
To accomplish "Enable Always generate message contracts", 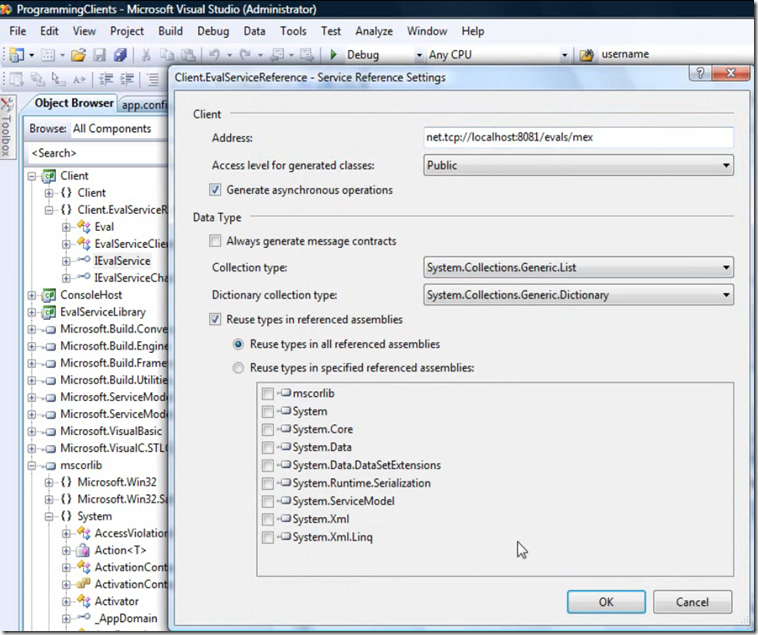I will tap(215, 241).
